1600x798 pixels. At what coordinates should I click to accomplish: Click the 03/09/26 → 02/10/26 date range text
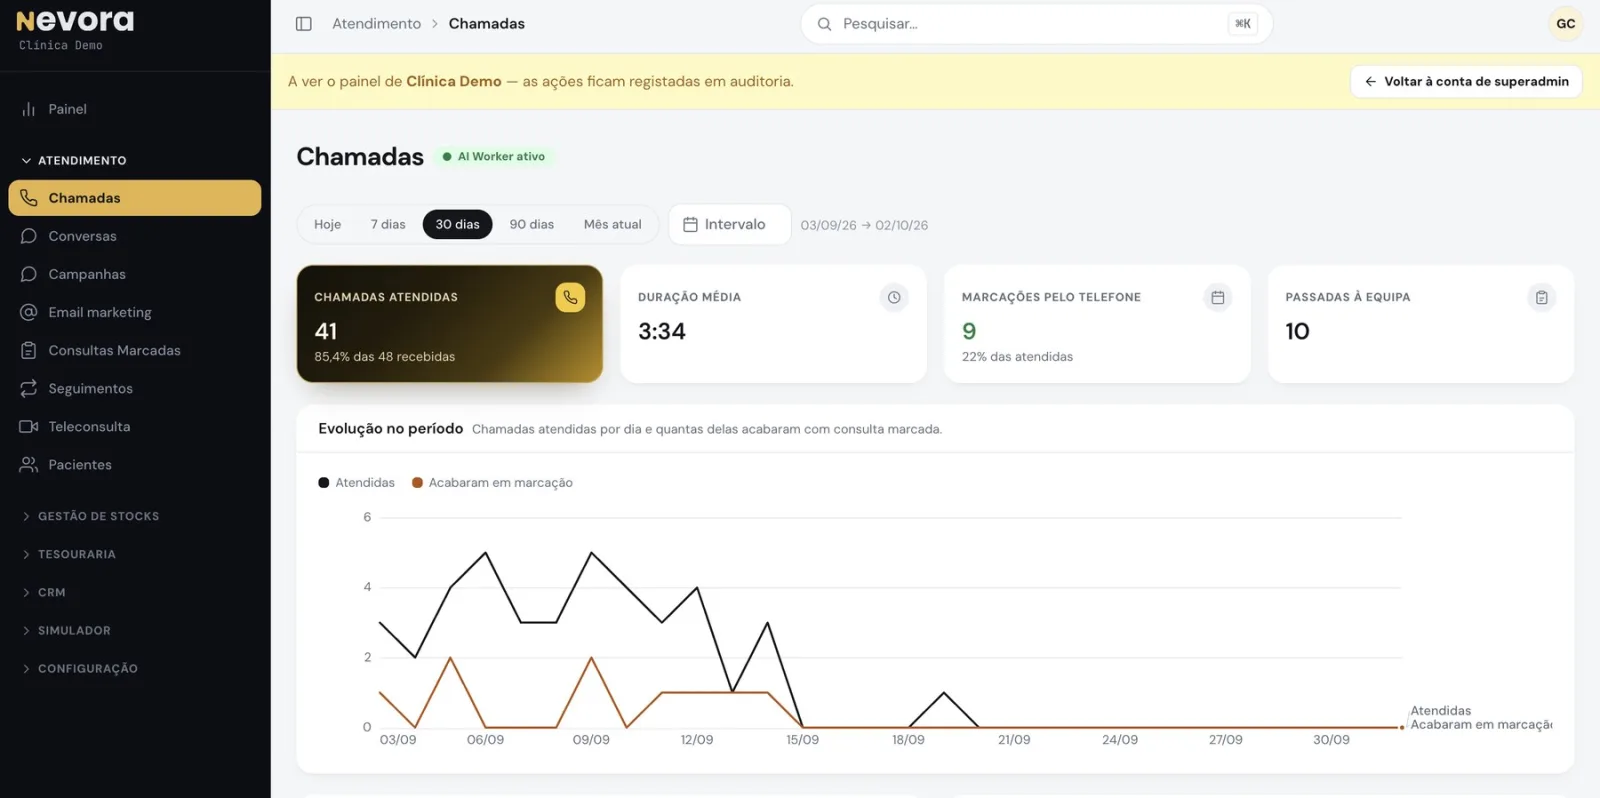864,226
